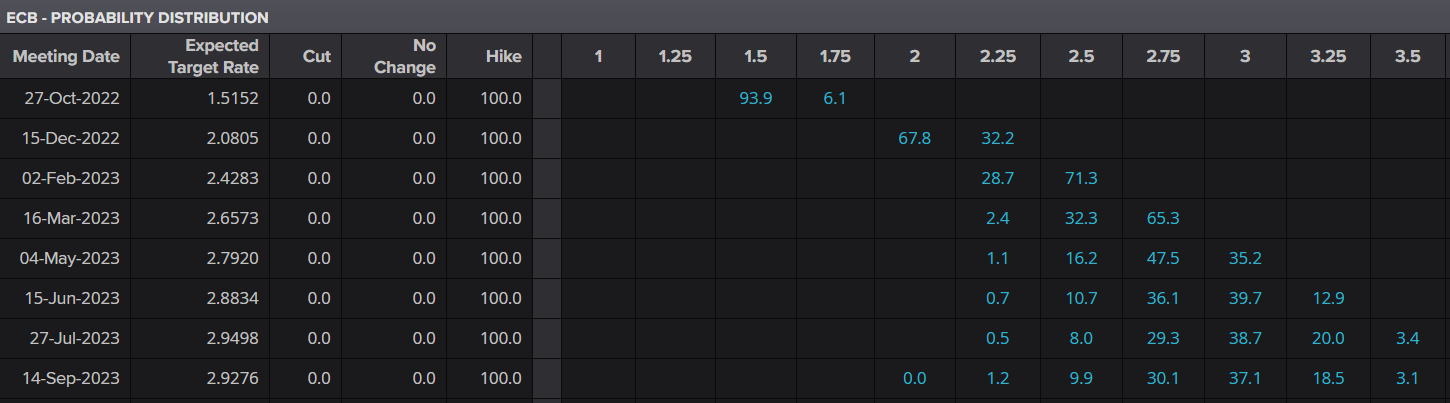Screen dimensions: 1450x403
Task: Click the 47.5 probability value
Action: 1163,258
